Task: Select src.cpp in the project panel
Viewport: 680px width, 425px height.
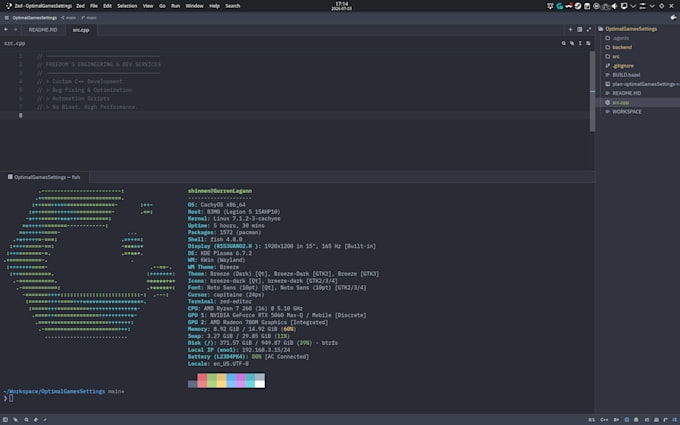Action: coord(620,102)
